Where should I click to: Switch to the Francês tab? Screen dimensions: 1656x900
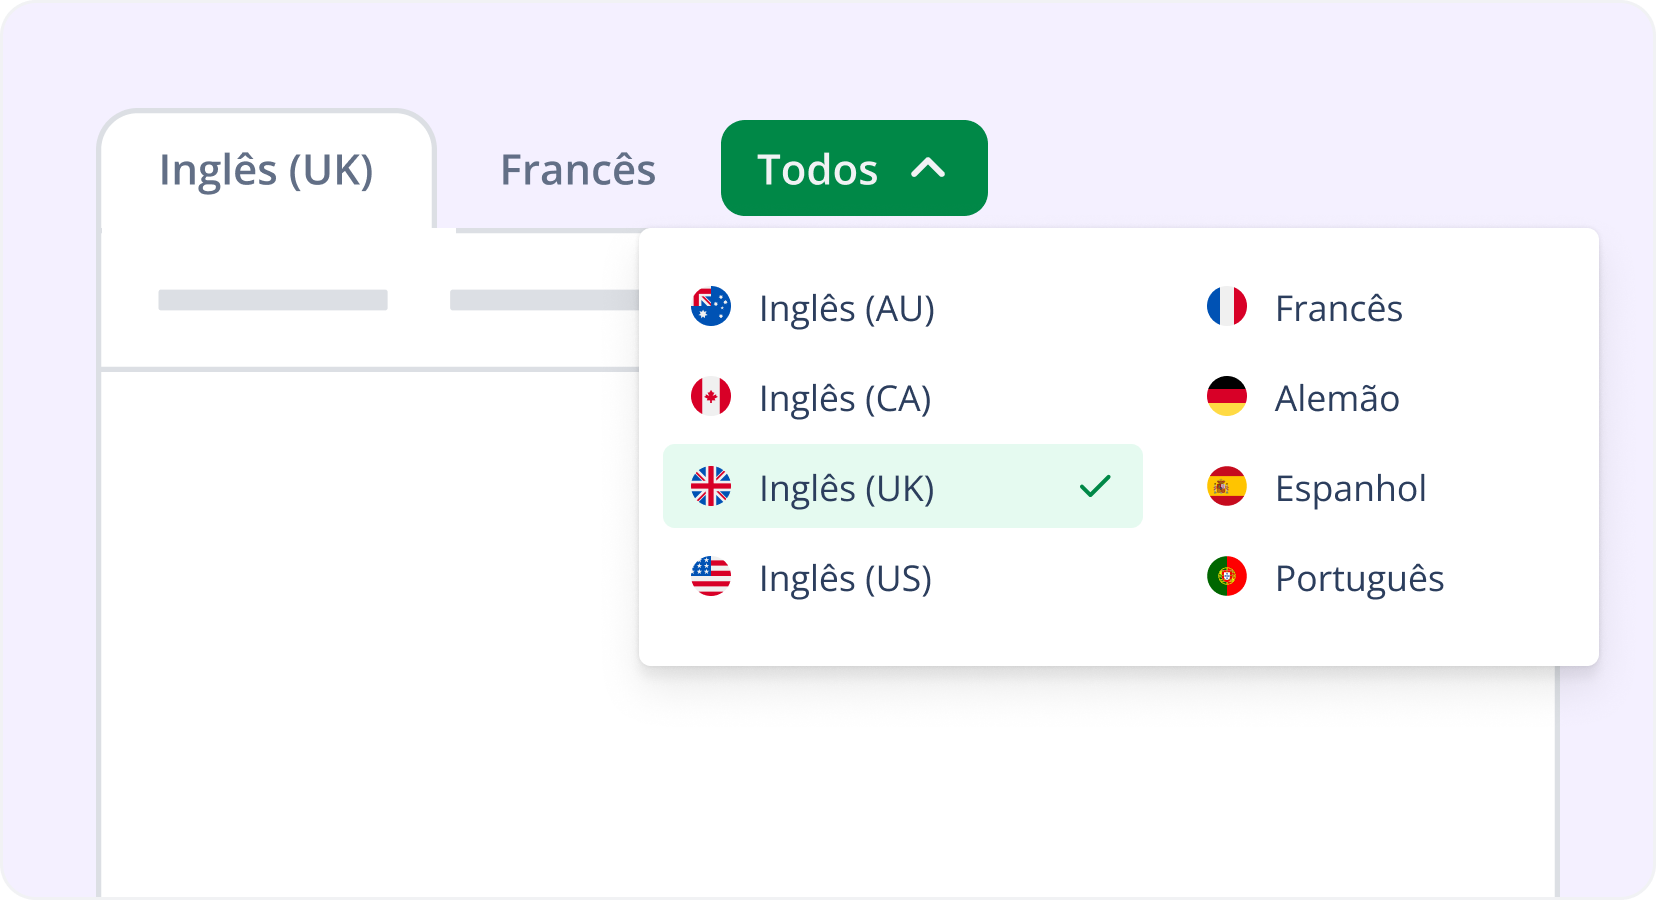(x=578, y=170)
